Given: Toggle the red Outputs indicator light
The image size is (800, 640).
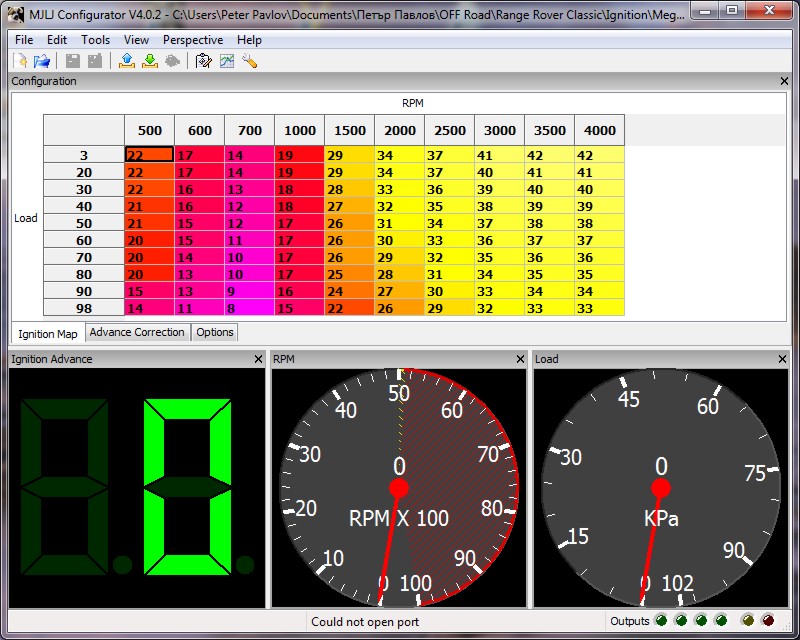Looking at the screenshot, I should click(x=768, y=621).
